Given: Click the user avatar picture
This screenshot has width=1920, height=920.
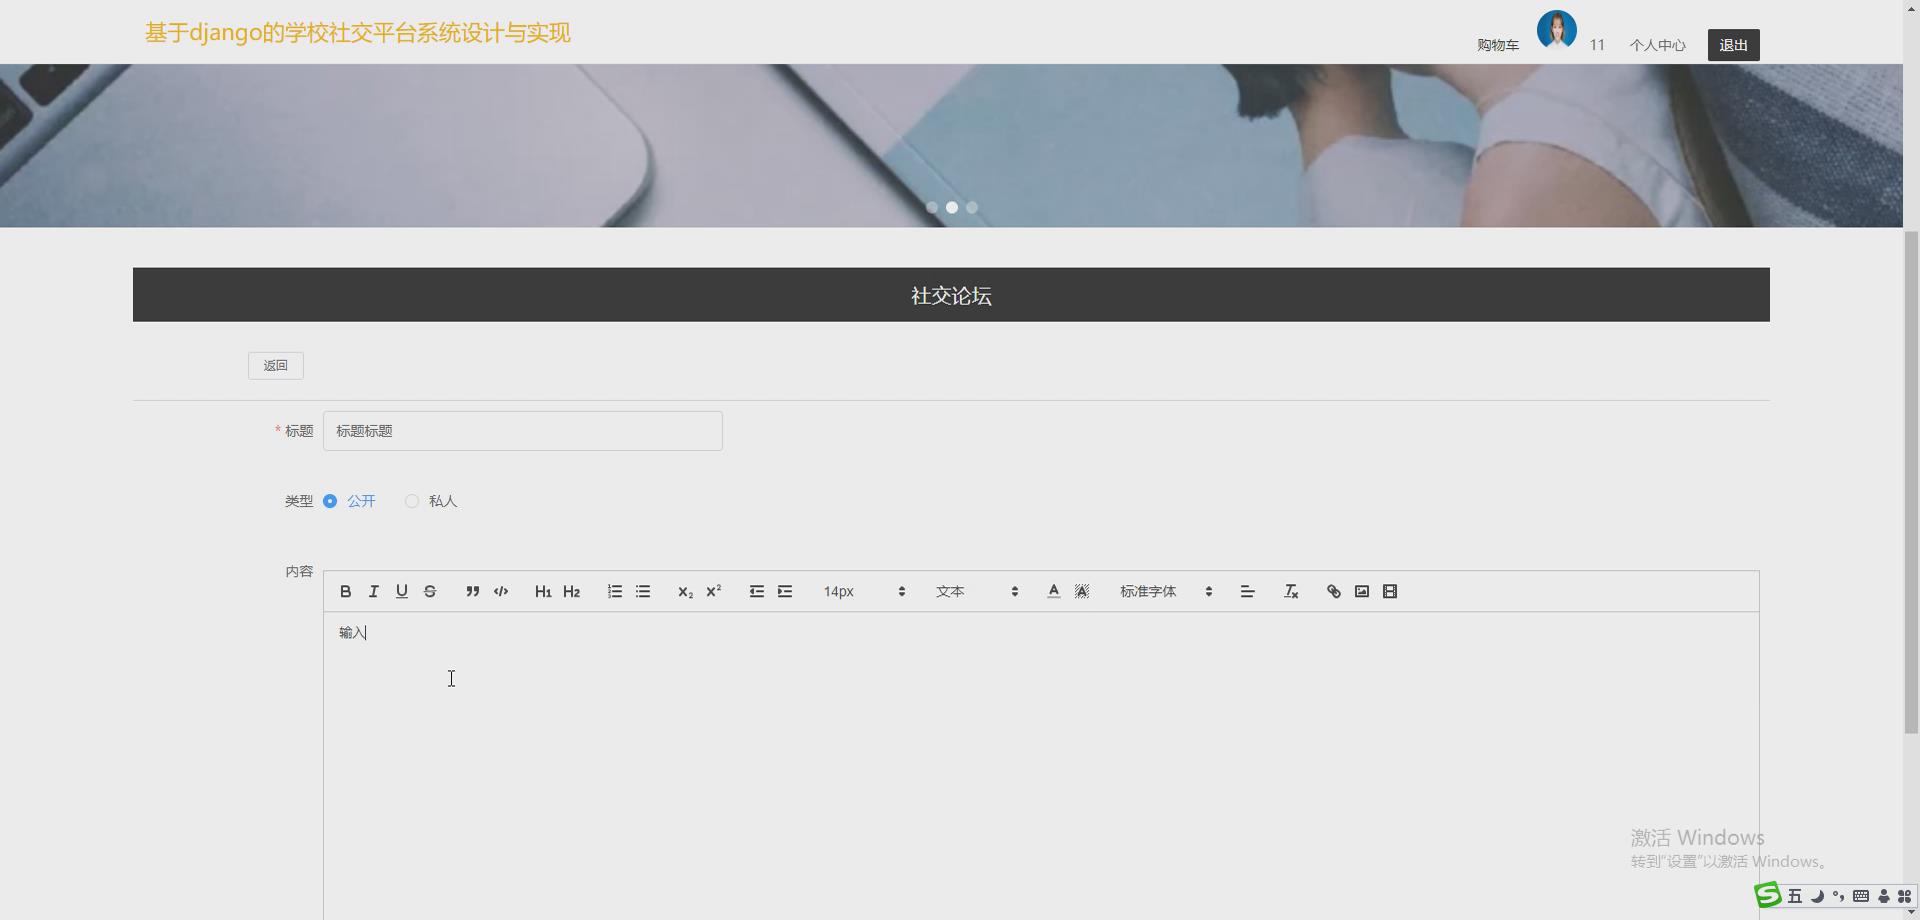Looking at the screenshot, I should tap(1557, 30).
